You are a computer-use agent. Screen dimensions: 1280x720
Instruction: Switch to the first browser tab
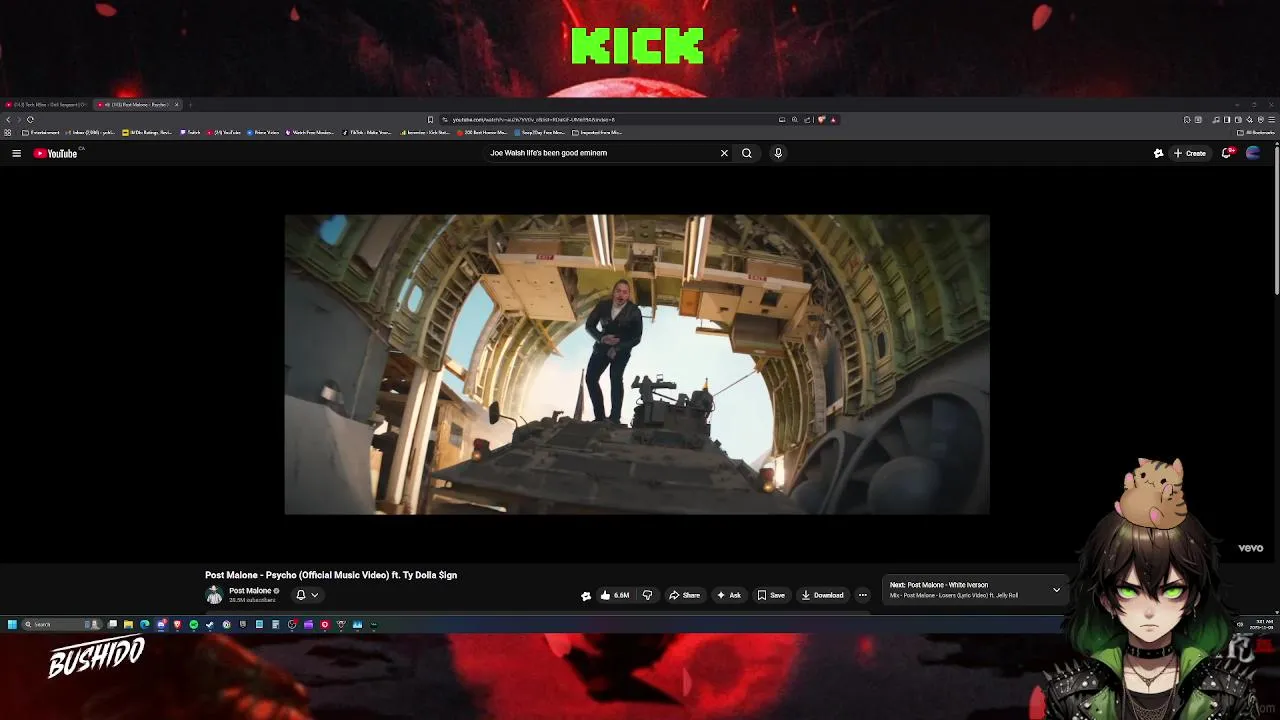[x=46, y=104]
